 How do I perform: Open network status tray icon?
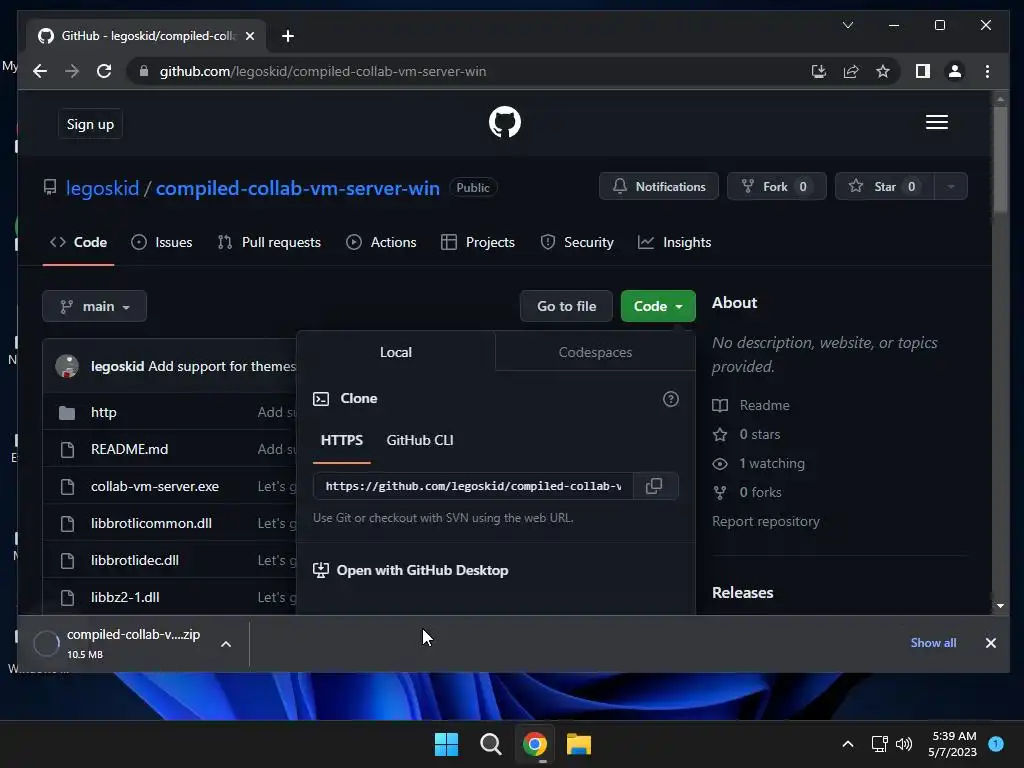click(x=879, y=744)
